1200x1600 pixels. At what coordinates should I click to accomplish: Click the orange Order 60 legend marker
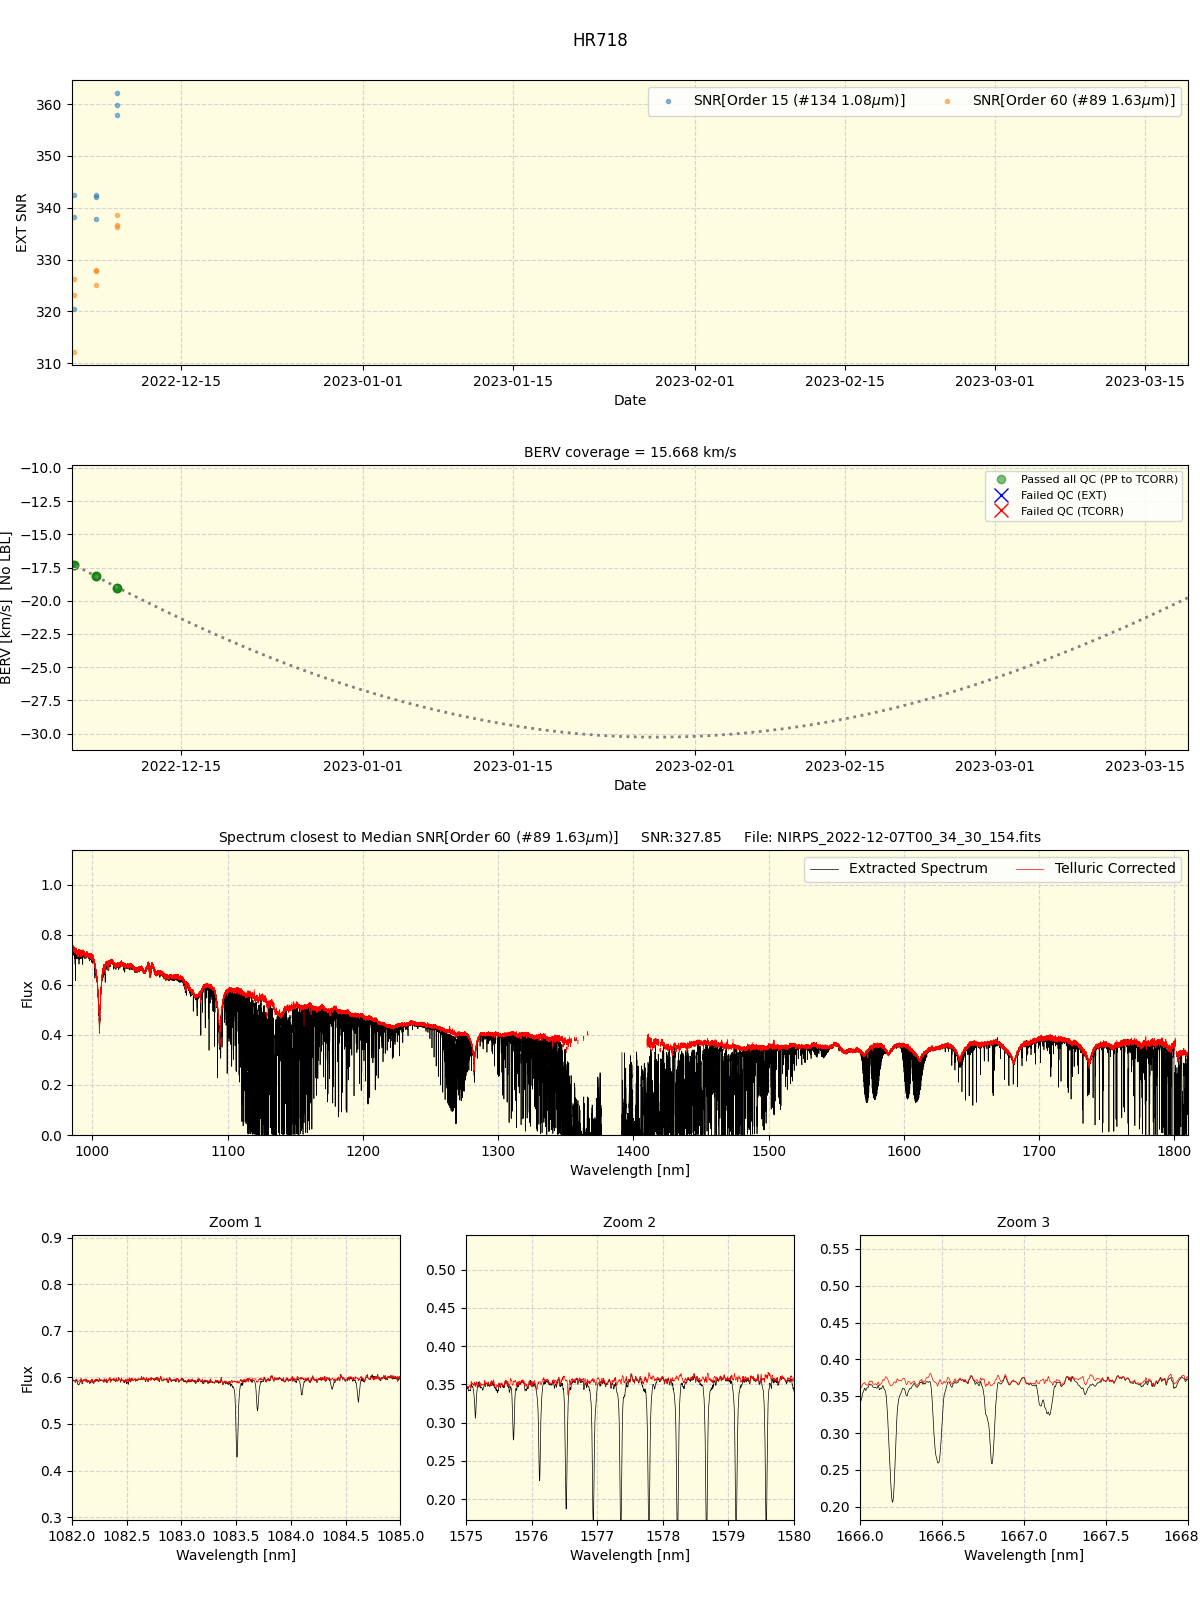coord(947,102)
